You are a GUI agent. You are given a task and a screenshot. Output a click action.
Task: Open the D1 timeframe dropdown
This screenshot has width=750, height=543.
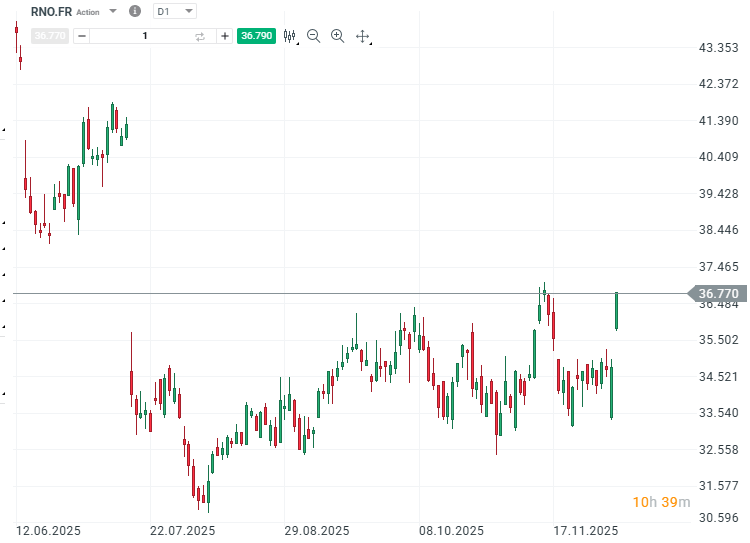(175, 11)
